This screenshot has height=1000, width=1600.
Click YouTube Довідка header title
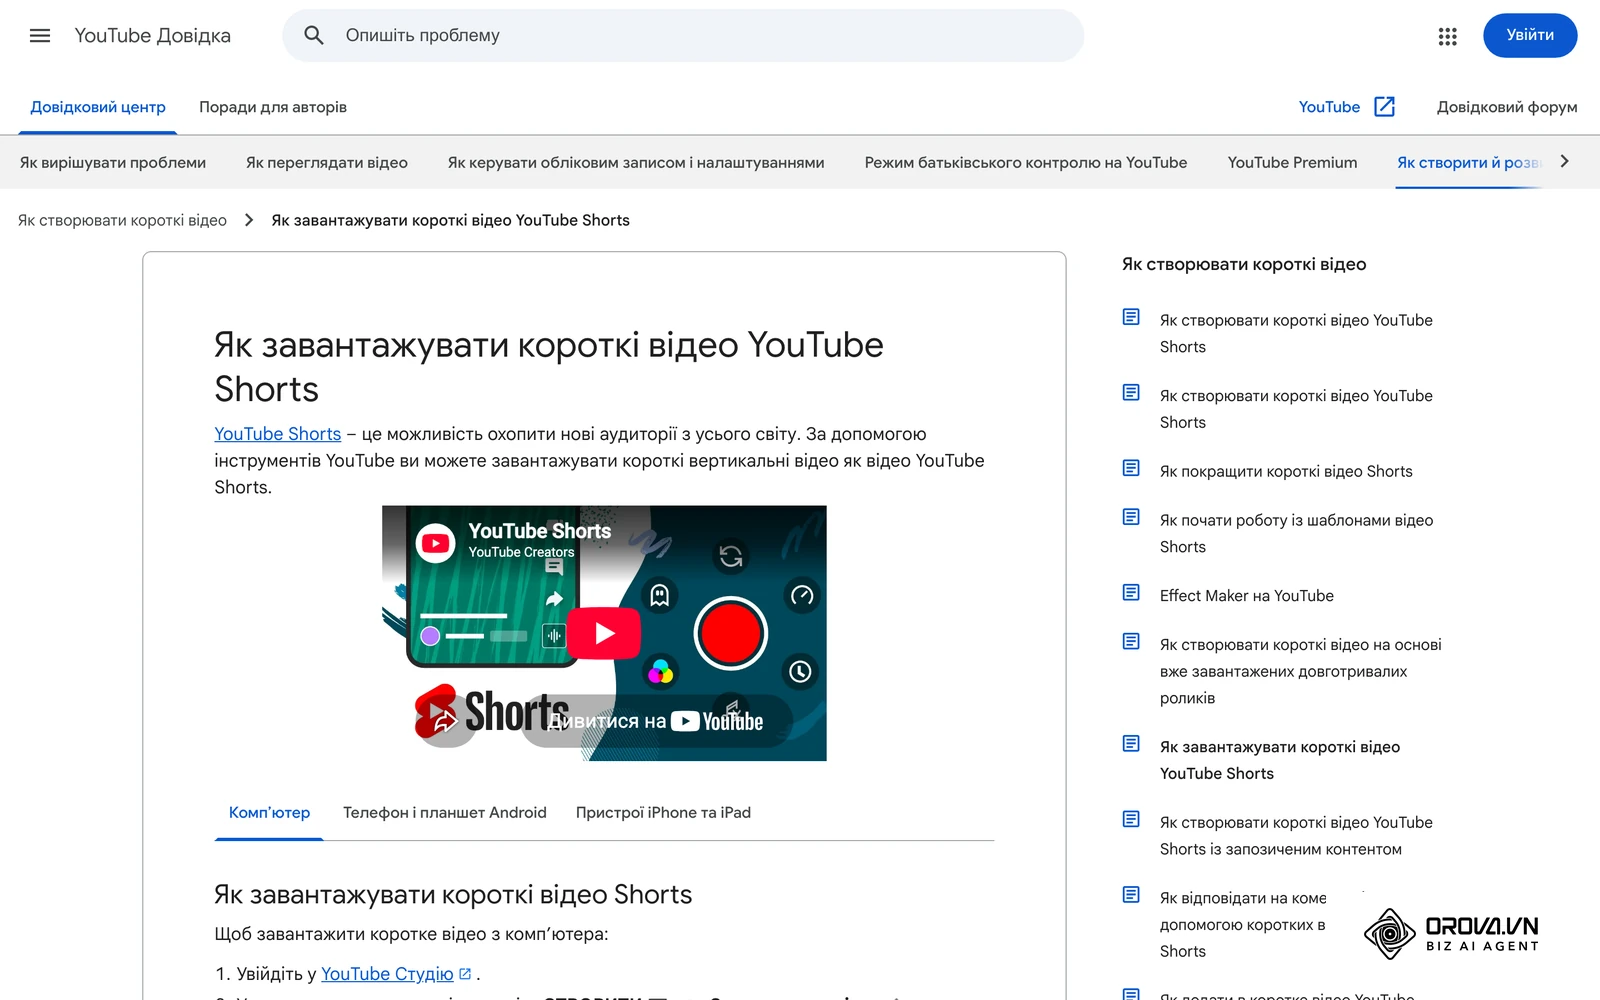point(152,36)
